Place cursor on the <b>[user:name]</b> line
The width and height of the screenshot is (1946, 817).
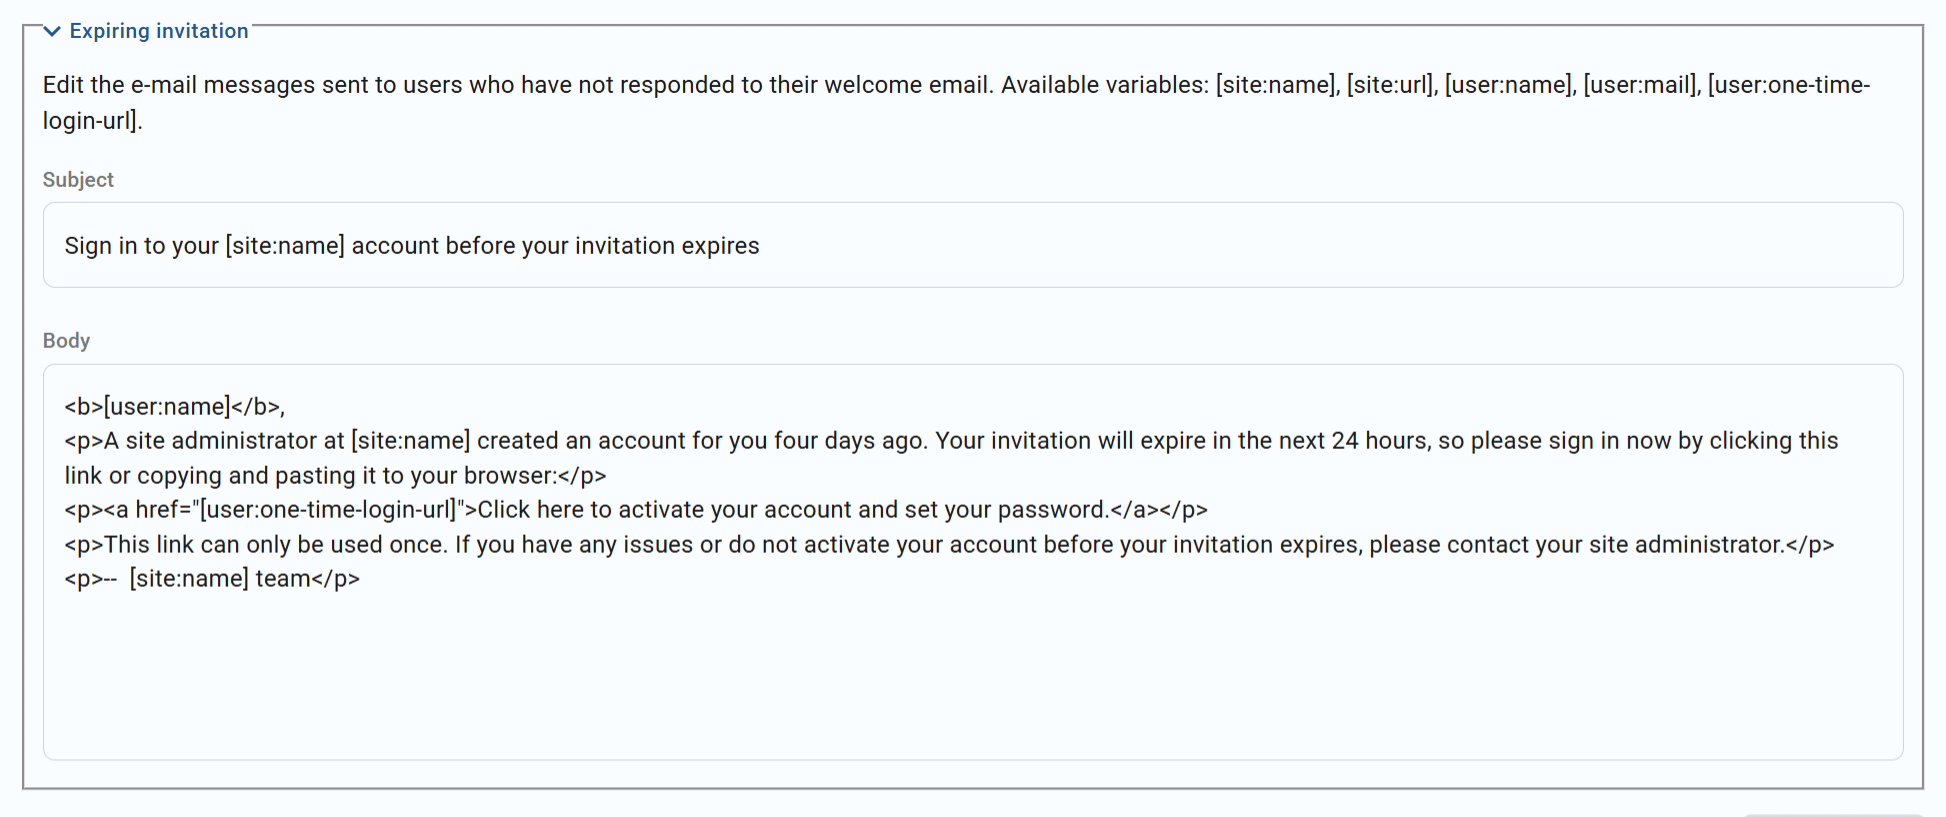pyautogui.click(x=175, y=406)
